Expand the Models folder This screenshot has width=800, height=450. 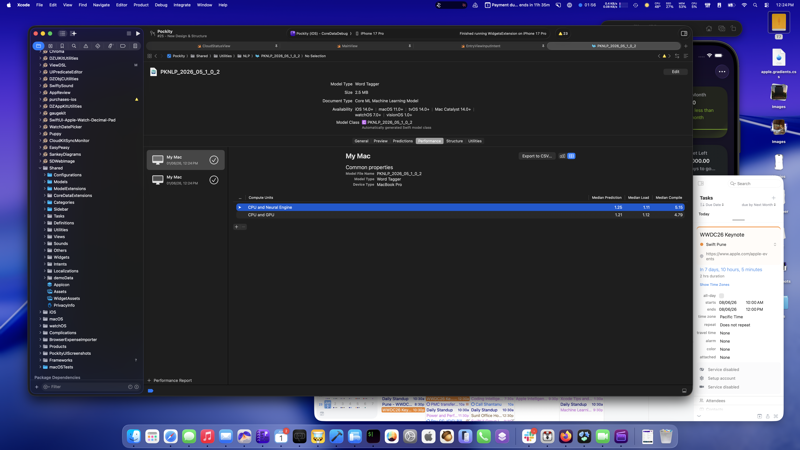(44, 182)
